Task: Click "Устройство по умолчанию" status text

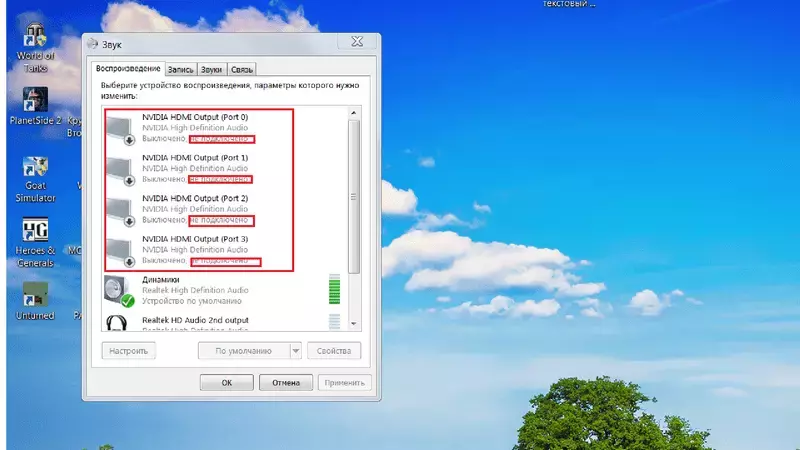Action: 192,301
